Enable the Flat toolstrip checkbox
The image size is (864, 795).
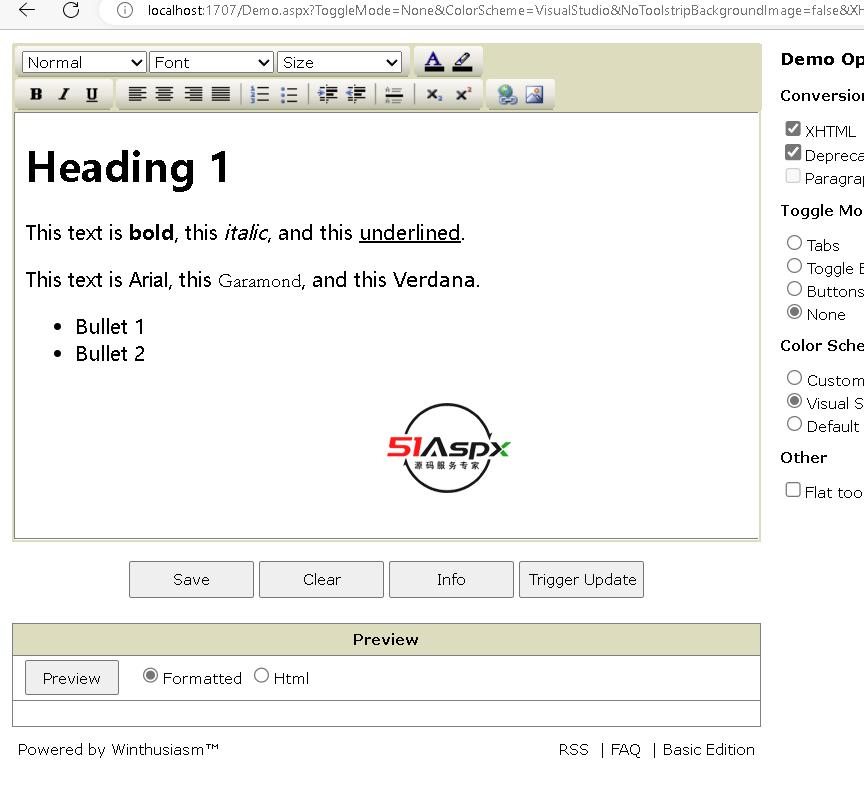[793, 490]
